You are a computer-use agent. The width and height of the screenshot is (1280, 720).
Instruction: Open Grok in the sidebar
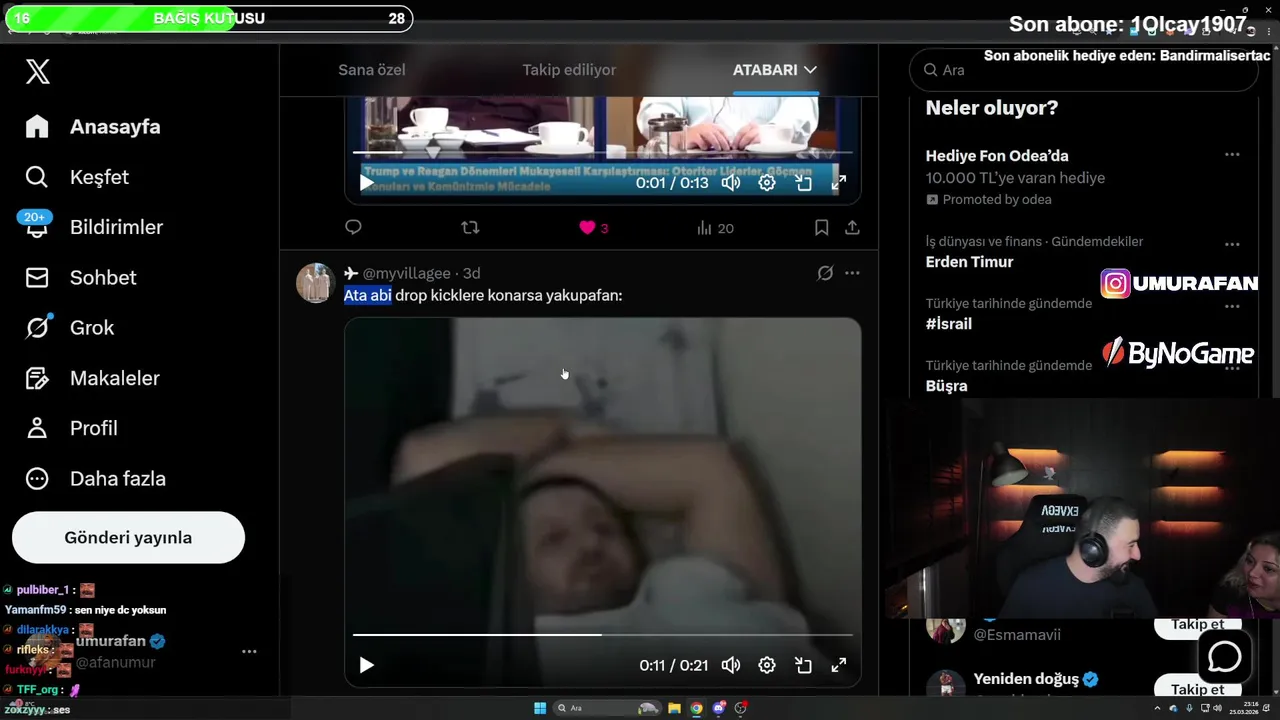click(x=69, y=328)
